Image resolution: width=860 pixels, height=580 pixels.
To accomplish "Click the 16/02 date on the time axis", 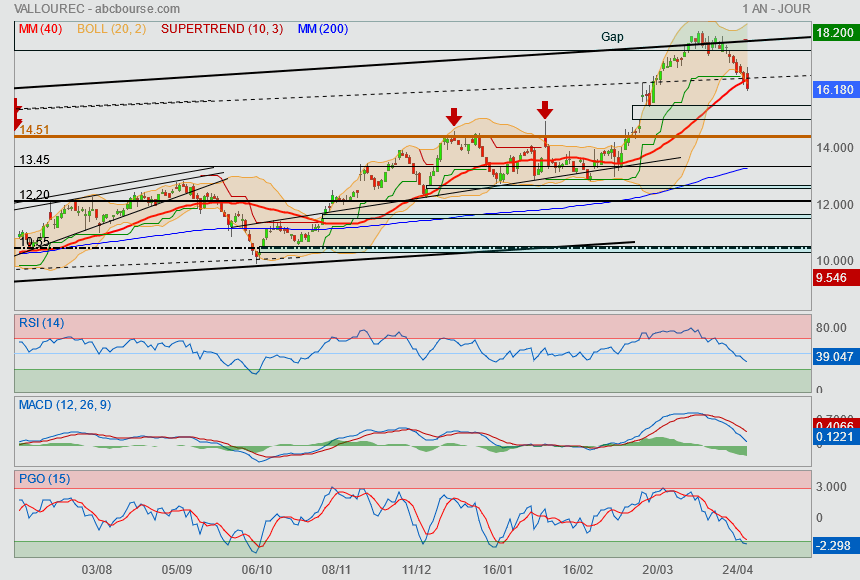I will tap(578, 570).
